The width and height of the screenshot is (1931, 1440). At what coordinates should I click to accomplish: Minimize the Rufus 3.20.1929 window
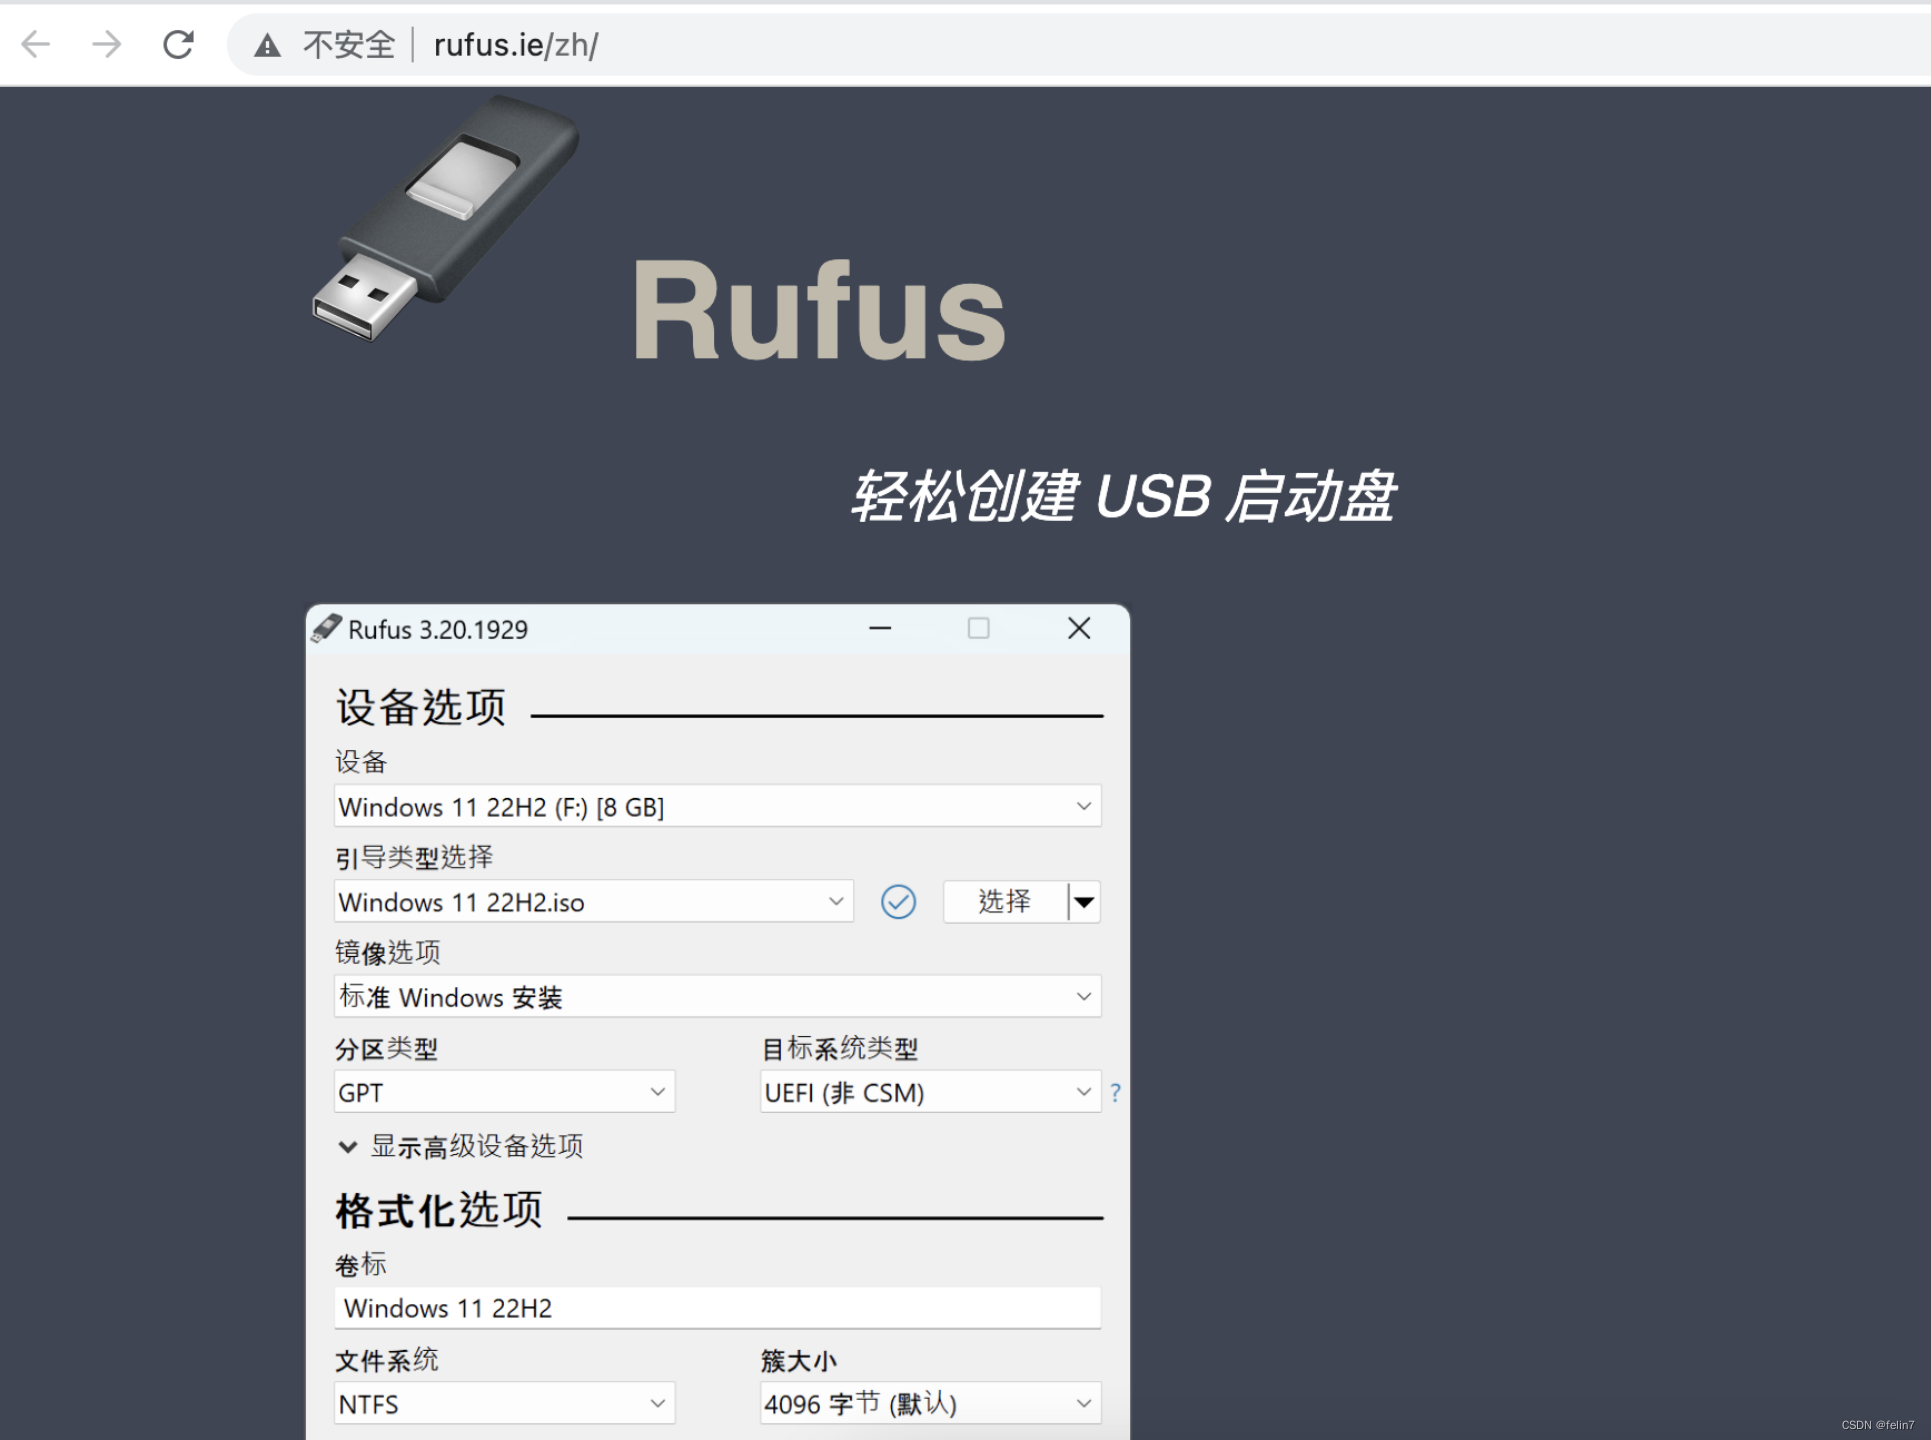880,628
